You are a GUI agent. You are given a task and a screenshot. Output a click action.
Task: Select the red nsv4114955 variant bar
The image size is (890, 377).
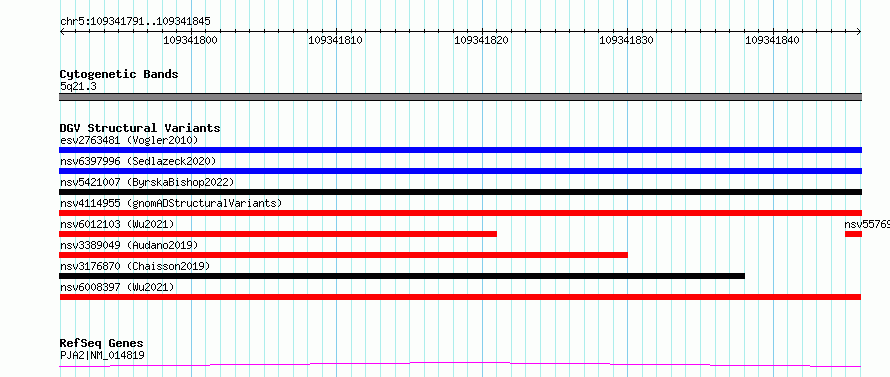[460, 213]
